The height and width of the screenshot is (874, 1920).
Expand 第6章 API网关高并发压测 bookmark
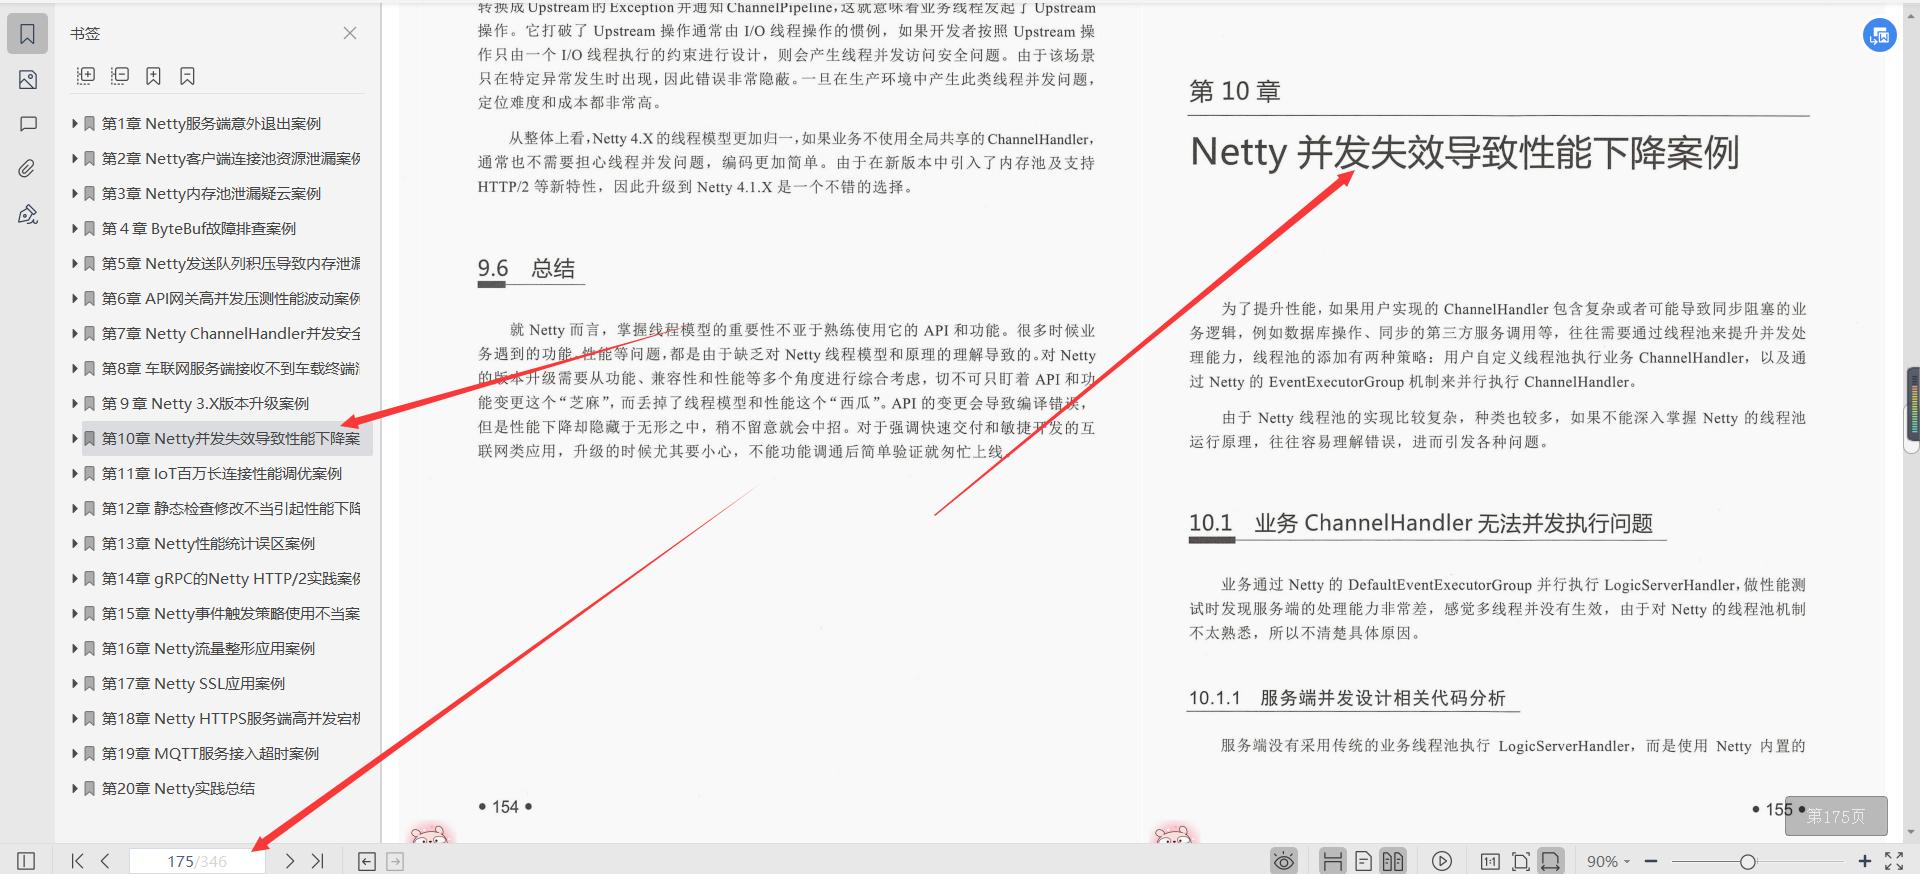75,299
